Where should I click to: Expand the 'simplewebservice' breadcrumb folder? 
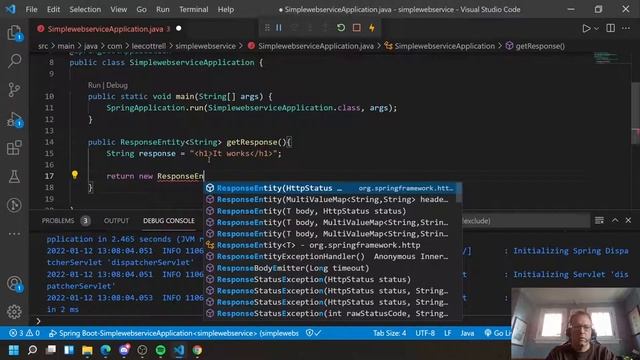[205, 46]
